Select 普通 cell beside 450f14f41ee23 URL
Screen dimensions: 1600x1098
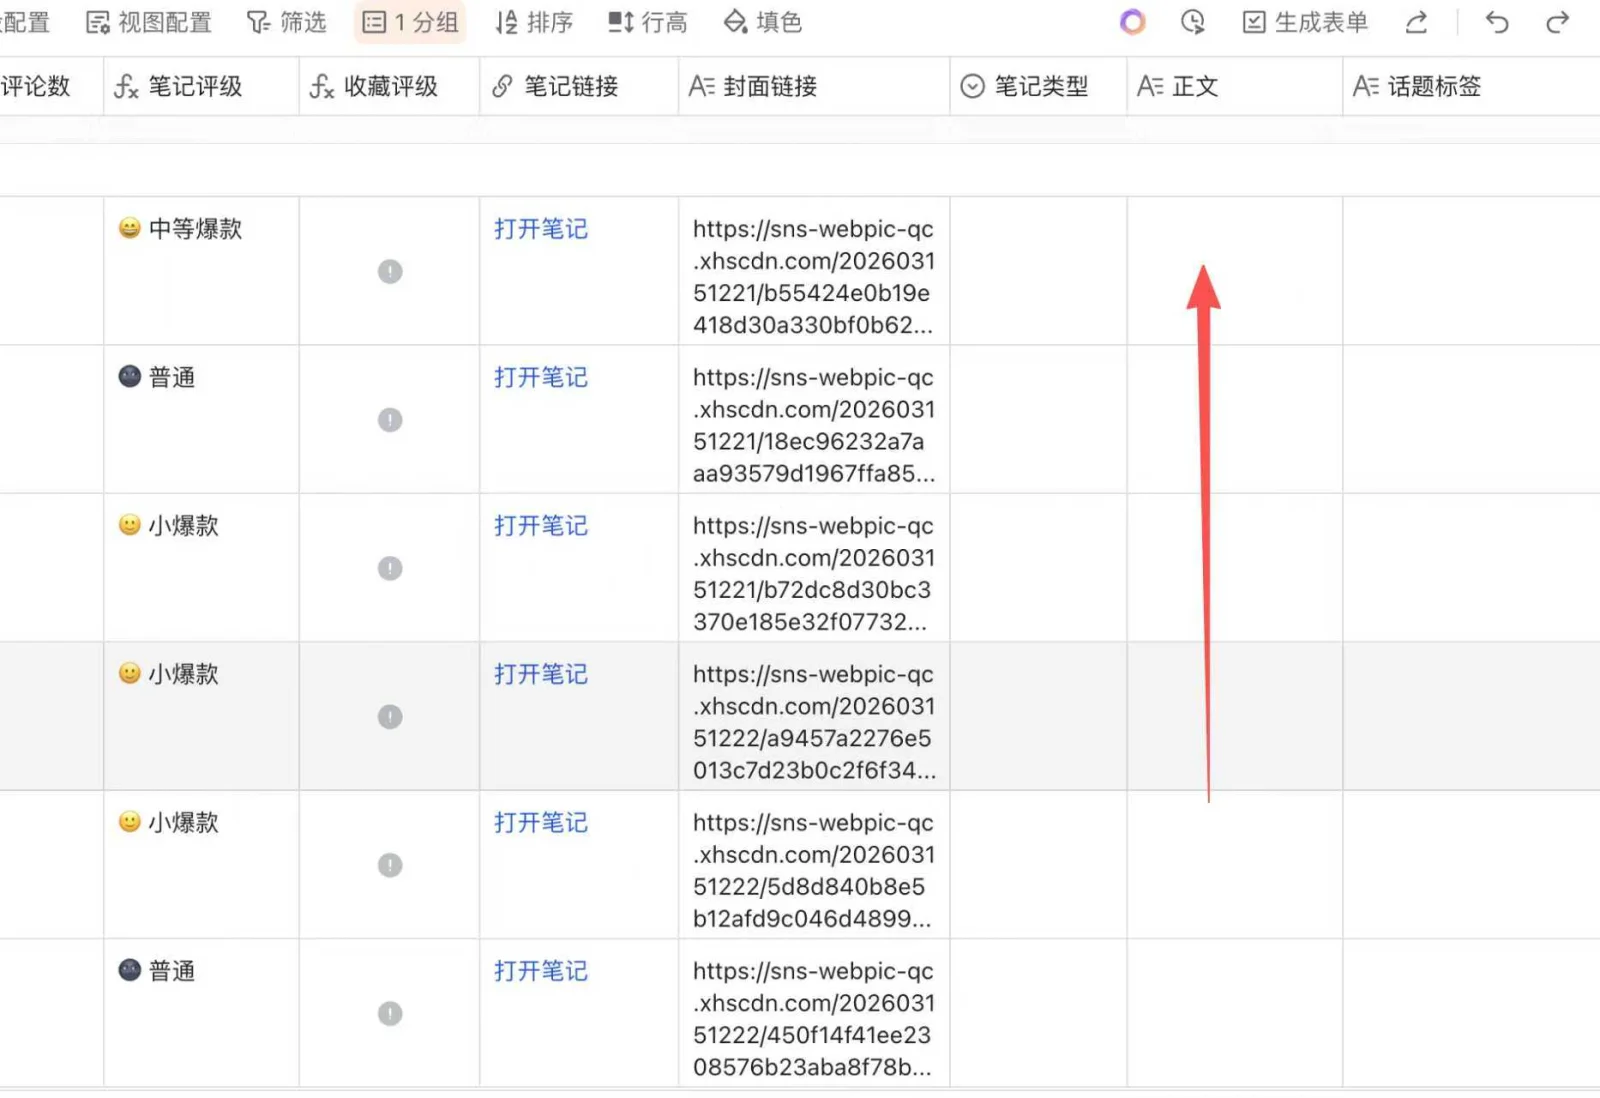click(x=201, y=1014)
